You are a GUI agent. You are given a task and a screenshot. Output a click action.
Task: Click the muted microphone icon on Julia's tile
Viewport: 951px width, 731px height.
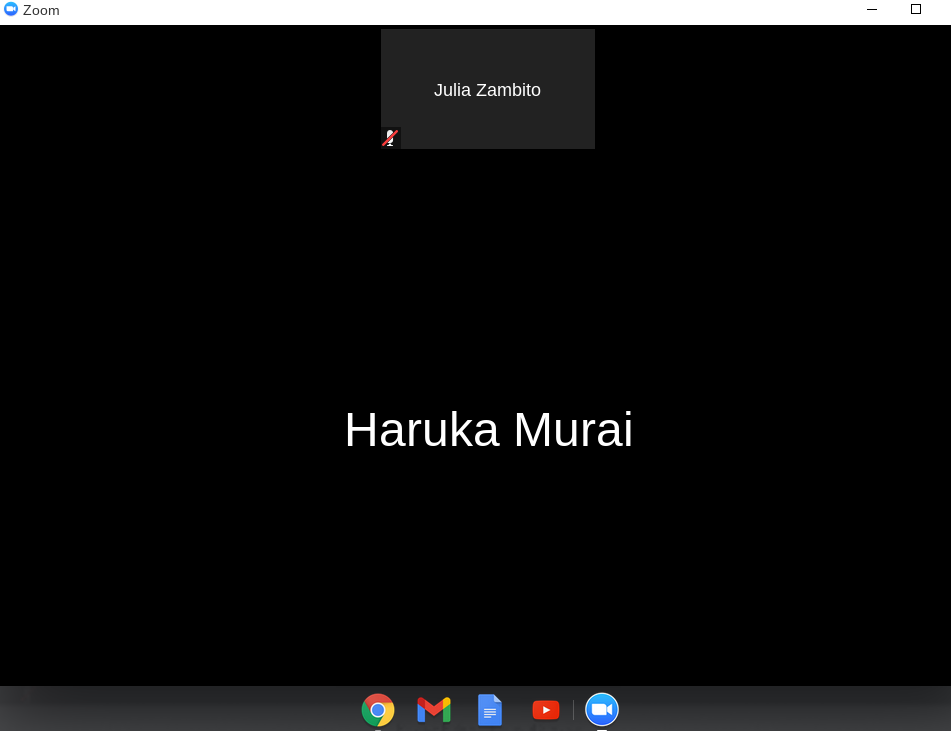[x=390, y=138]
